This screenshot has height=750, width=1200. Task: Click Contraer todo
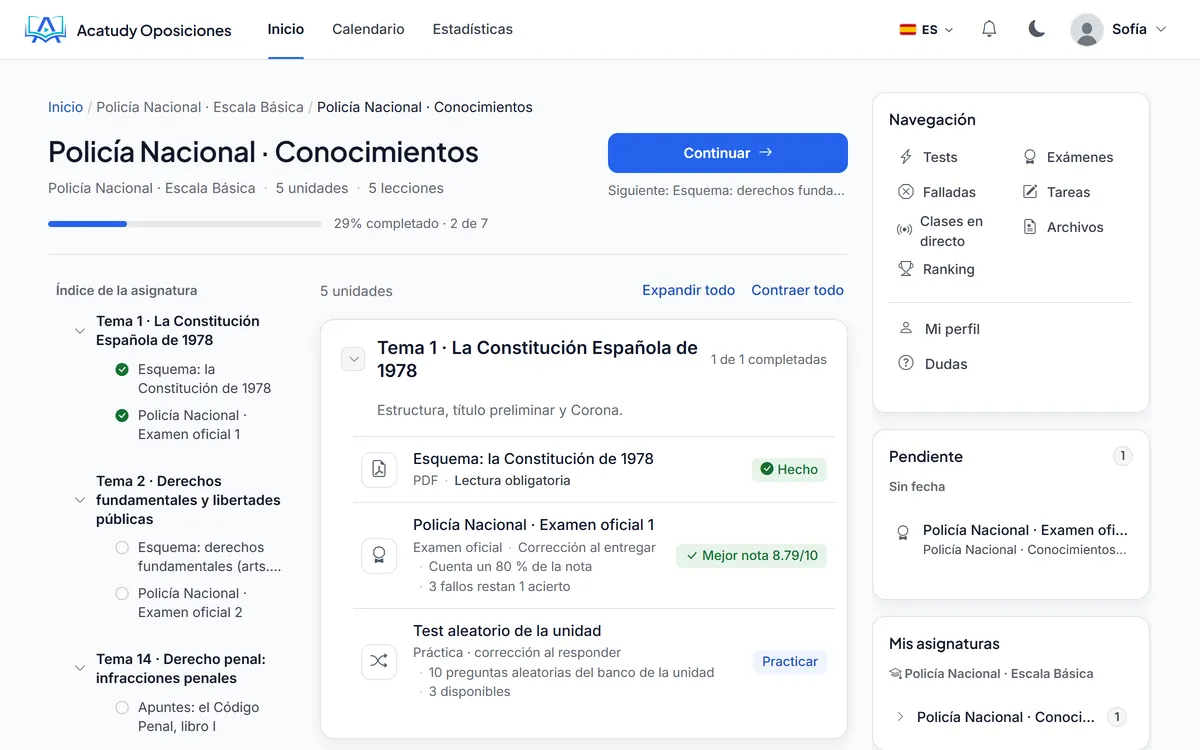coord(797,290)
